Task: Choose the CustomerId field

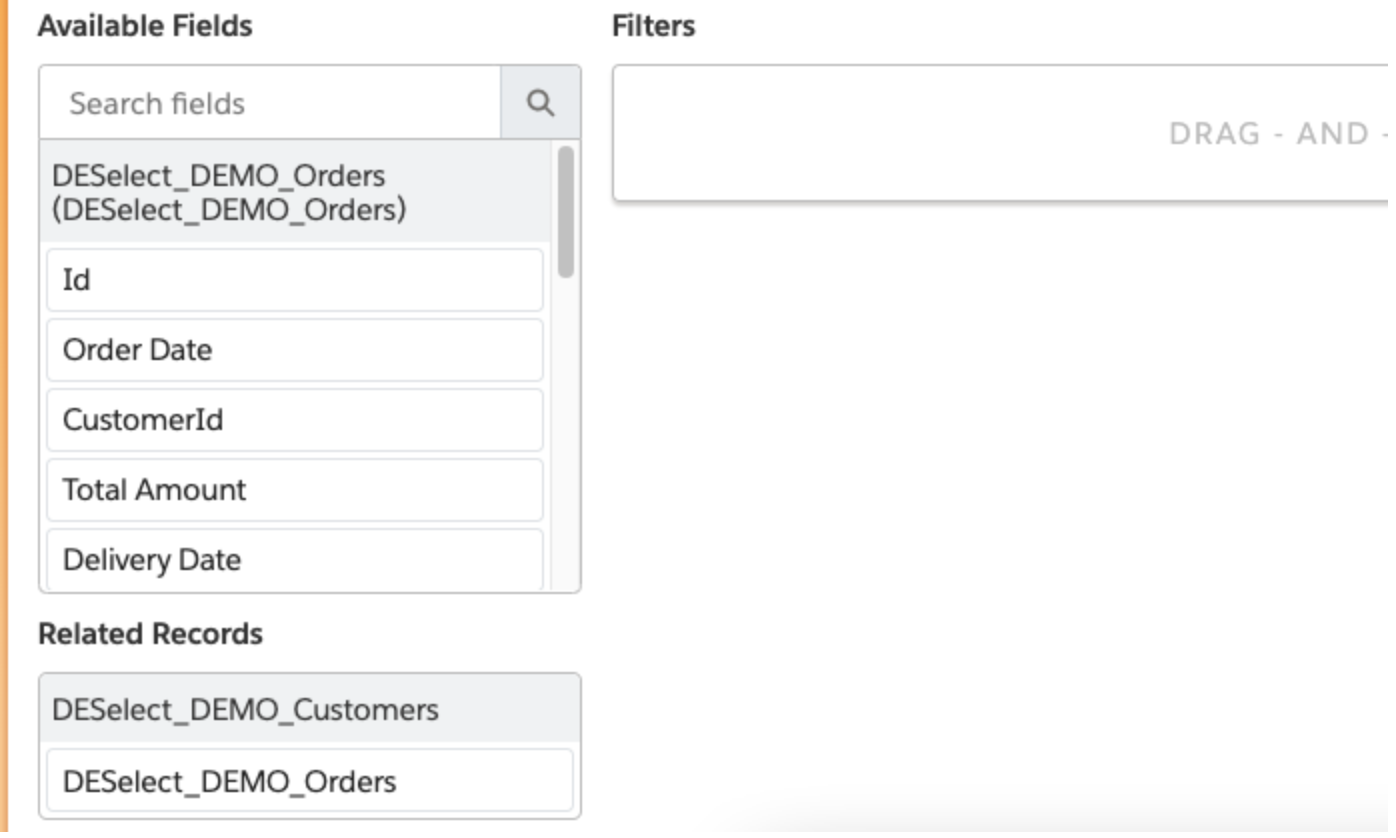Action: (x=295, y=420)
